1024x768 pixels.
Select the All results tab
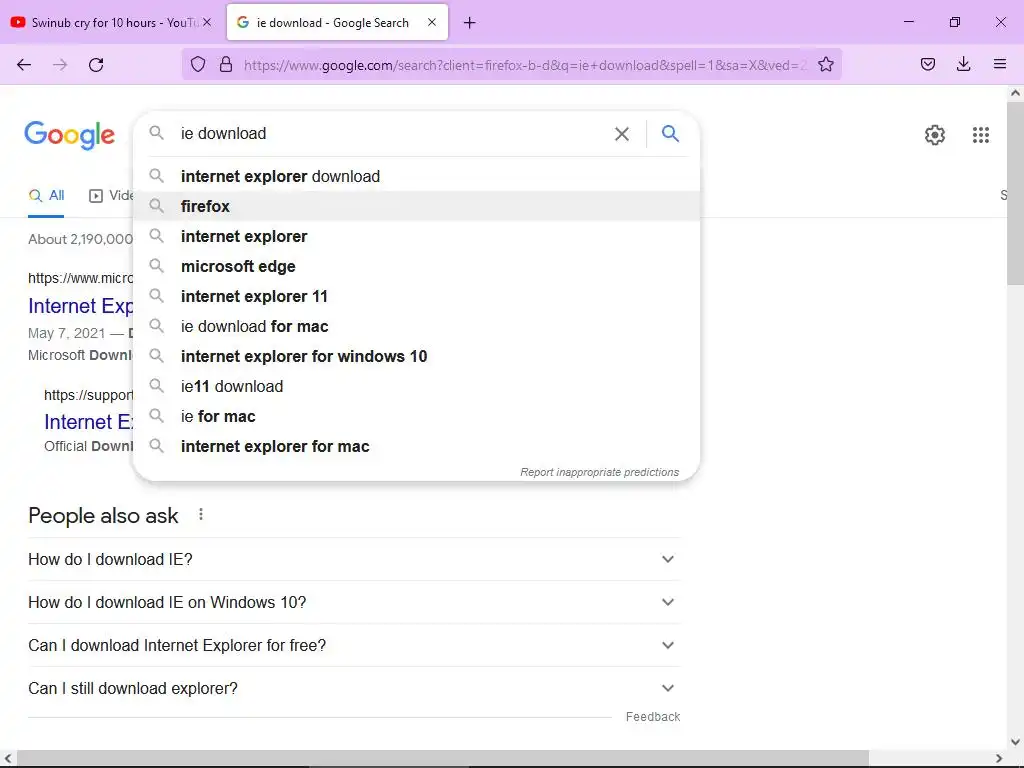click(46, 195)
